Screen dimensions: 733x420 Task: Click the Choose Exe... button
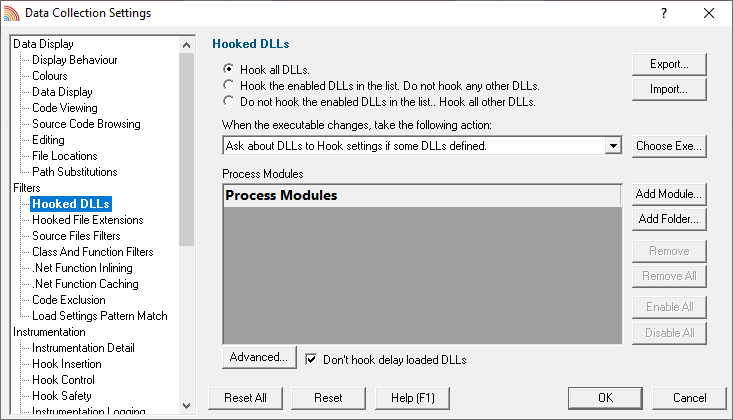coord(669,146)
